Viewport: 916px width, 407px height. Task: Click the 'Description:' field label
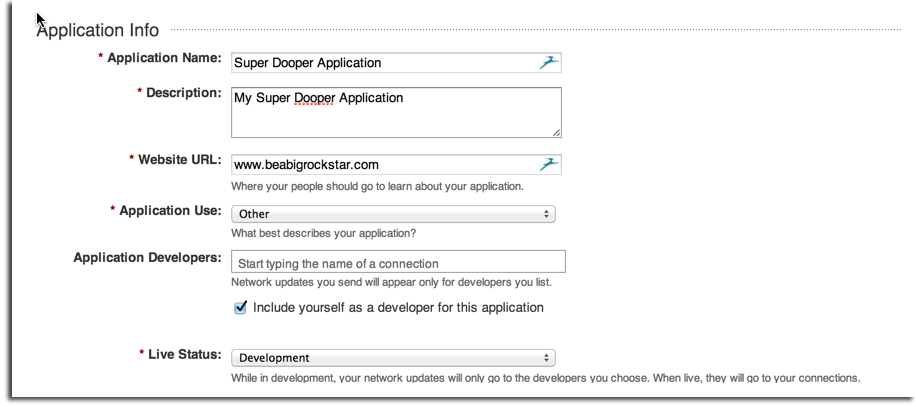(x=183, y=93)
